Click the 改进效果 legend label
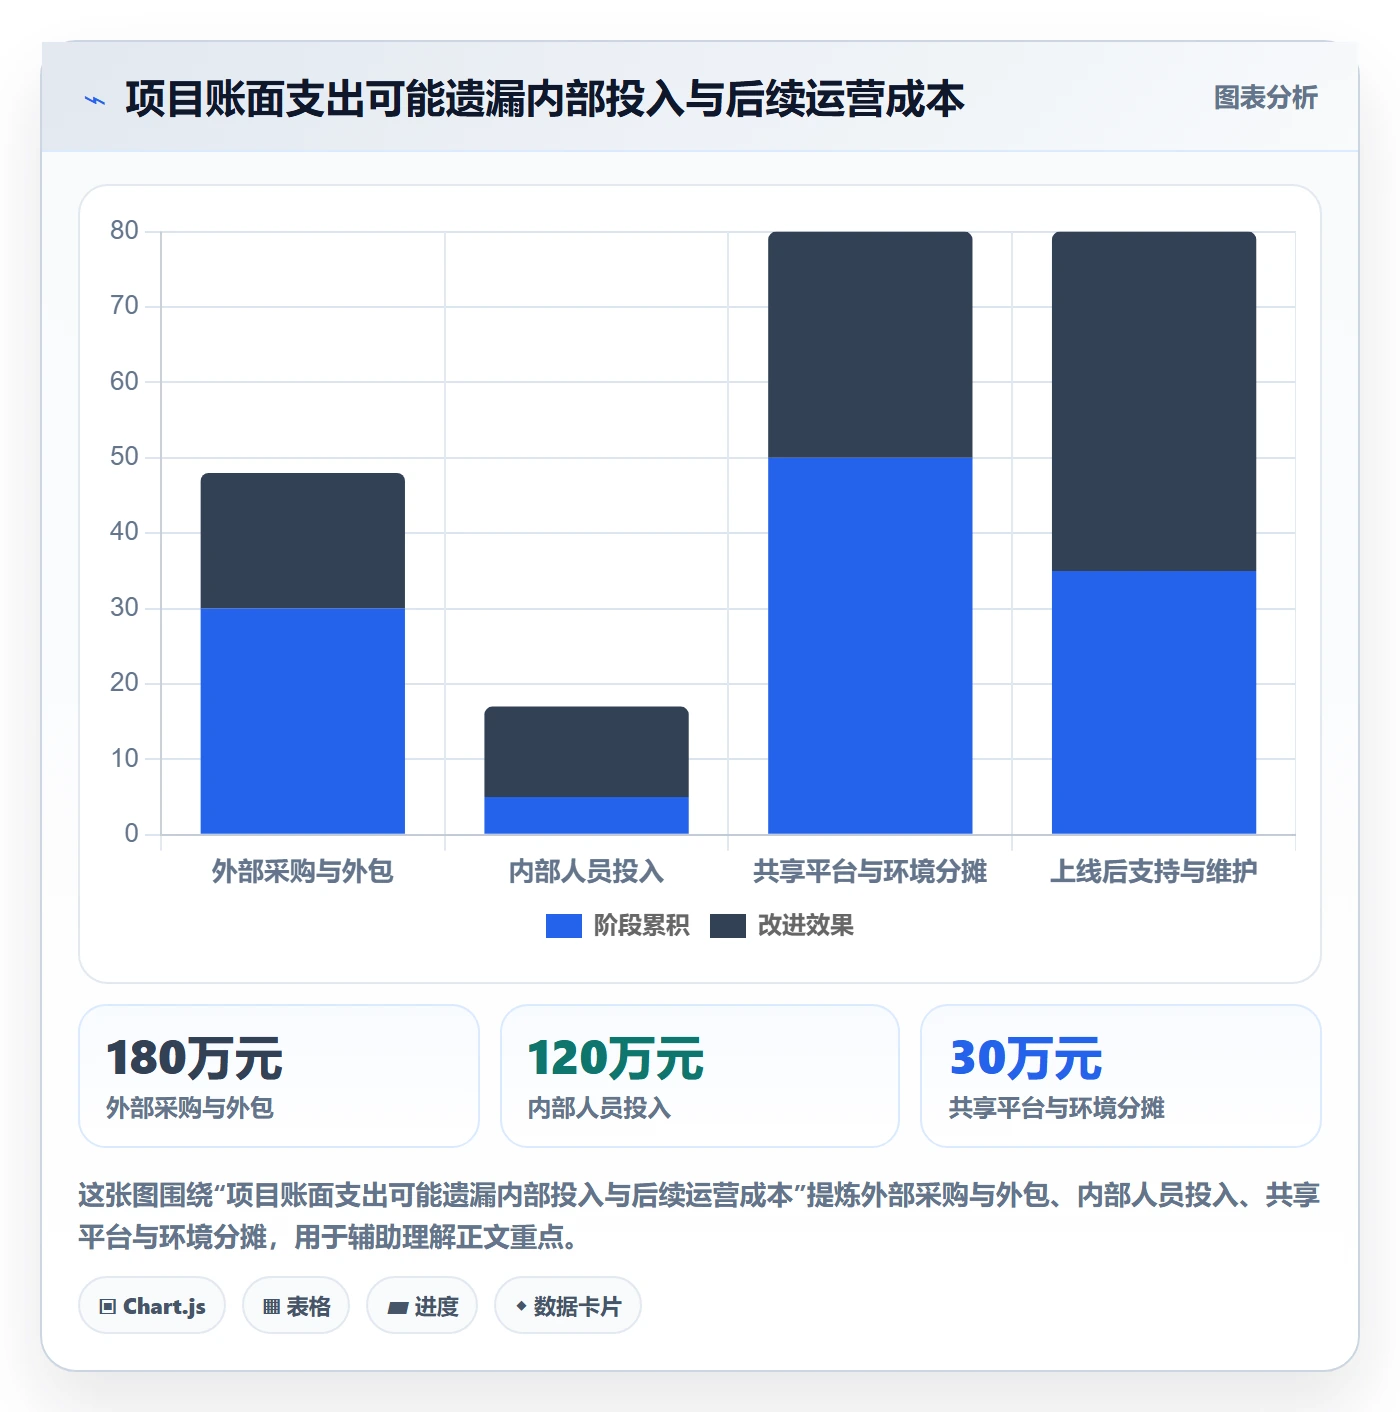 pos(806,926)
